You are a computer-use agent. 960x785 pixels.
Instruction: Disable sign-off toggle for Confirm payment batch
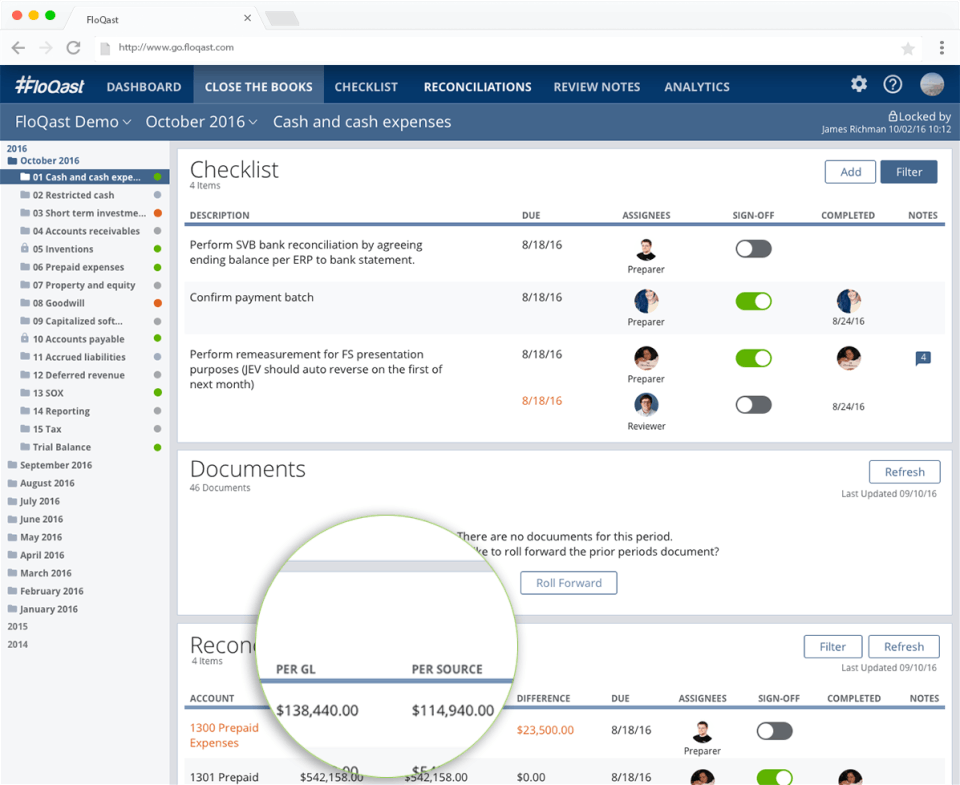753,300
